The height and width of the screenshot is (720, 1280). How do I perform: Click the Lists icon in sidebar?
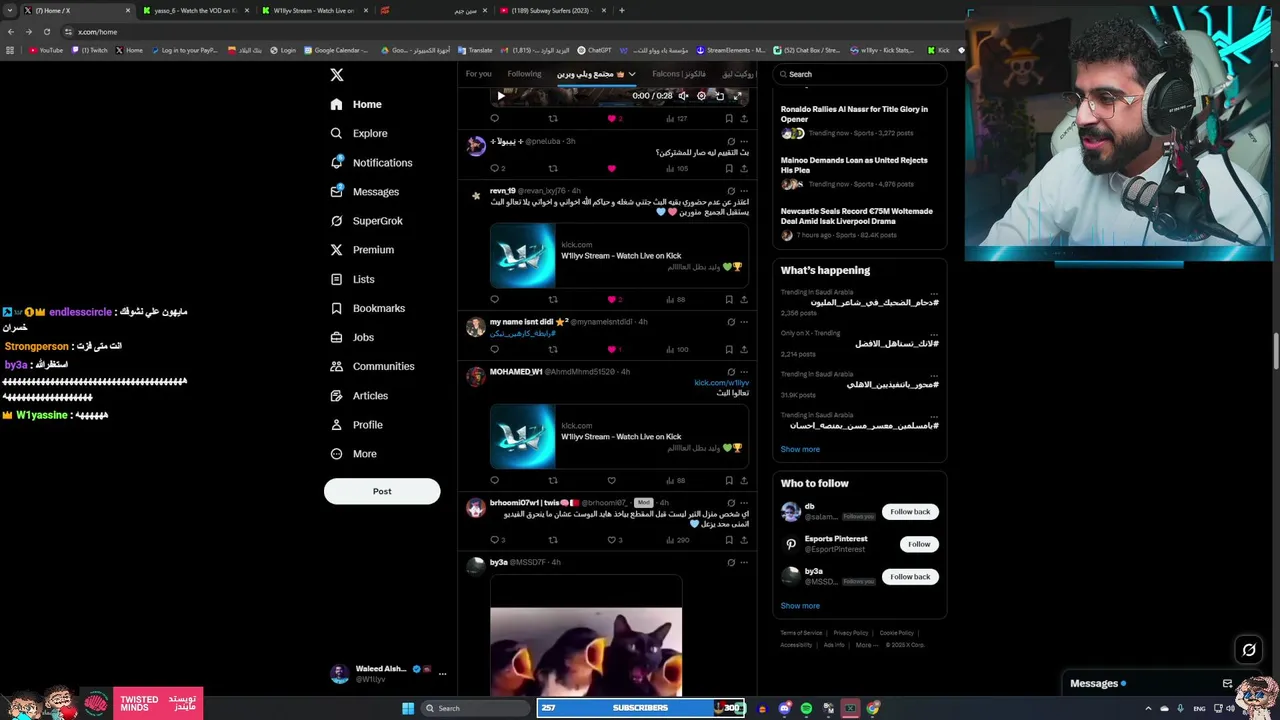click(x=336, y=279)
